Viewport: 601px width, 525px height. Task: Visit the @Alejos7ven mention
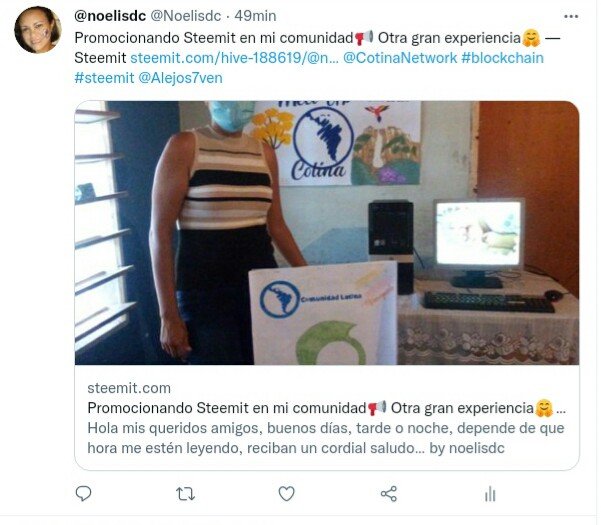[x=180, y=78]
